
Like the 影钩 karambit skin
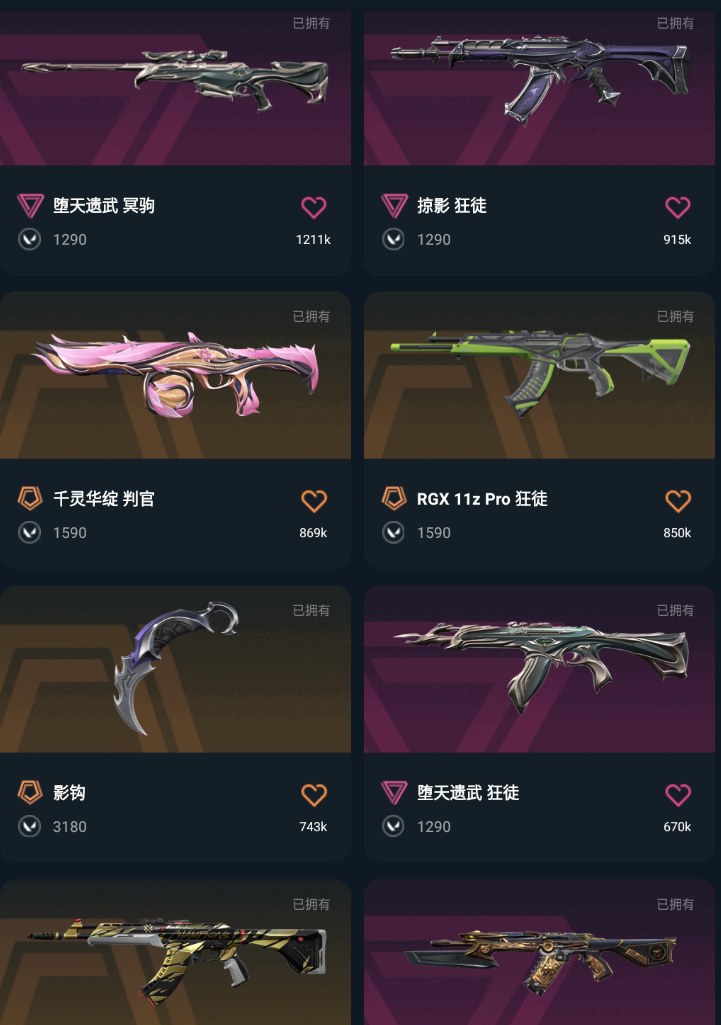click(314, 795)
